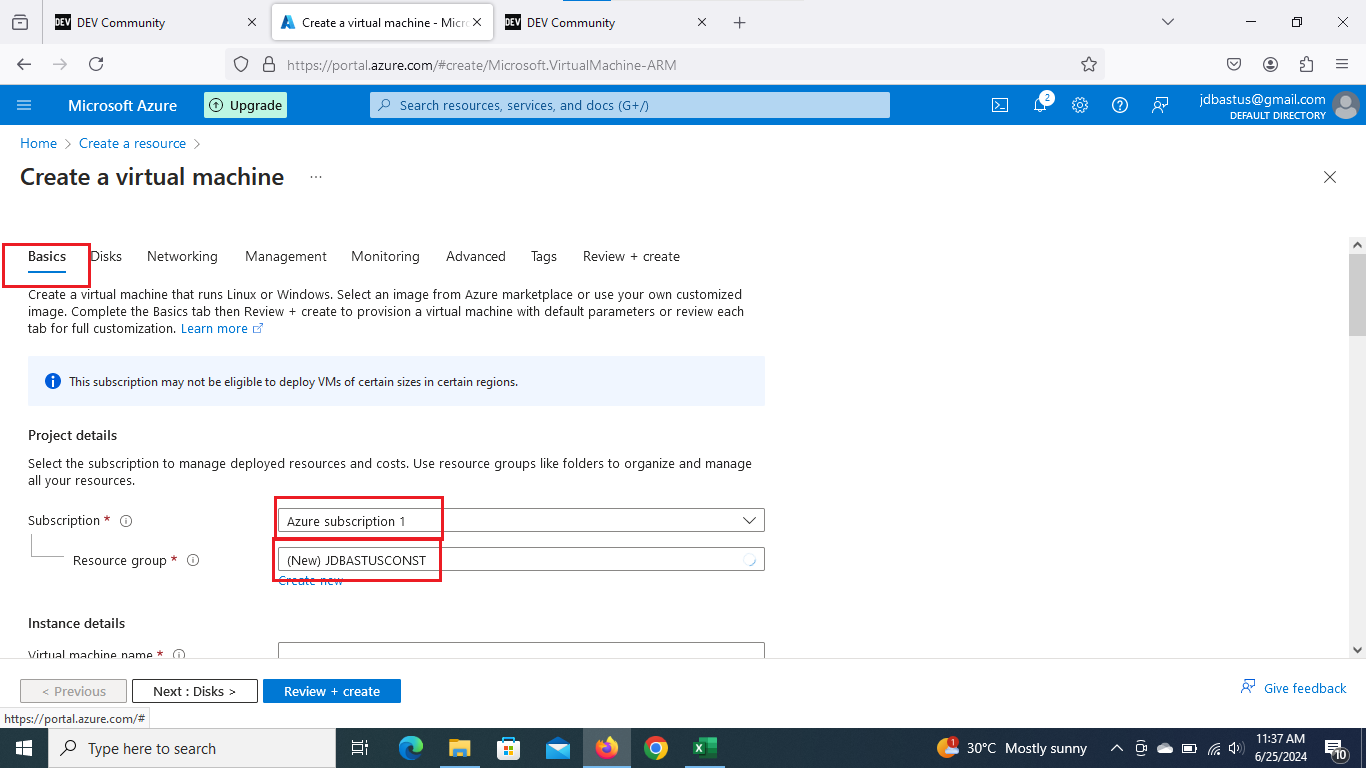Switch to the Advanced tab
Screen dimensions: 1366x768
476,257
